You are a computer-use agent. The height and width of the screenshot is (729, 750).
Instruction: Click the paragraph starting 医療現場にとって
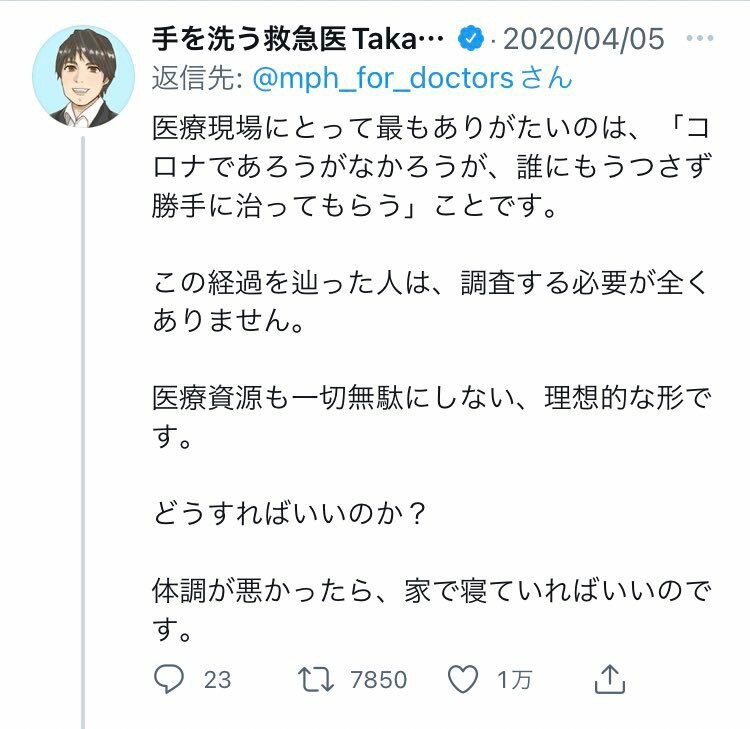pyautogui.click(x=431, y=167)
